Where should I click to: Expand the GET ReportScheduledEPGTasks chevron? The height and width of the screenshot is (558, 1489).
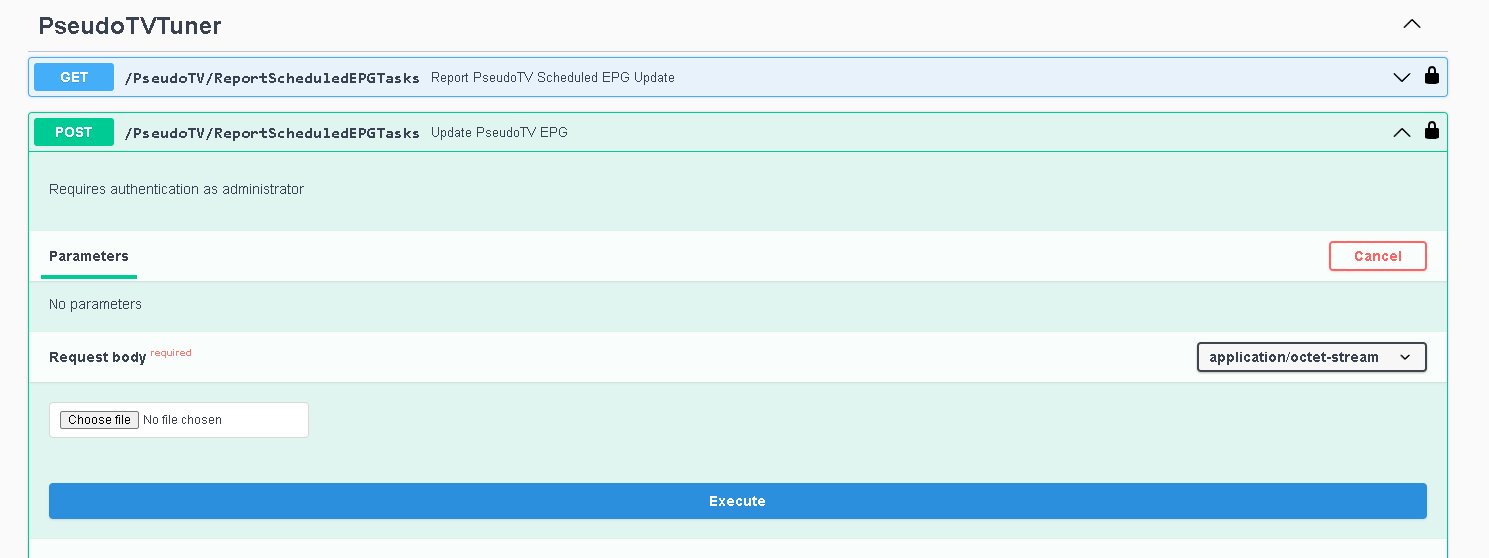coord(1402,77)
